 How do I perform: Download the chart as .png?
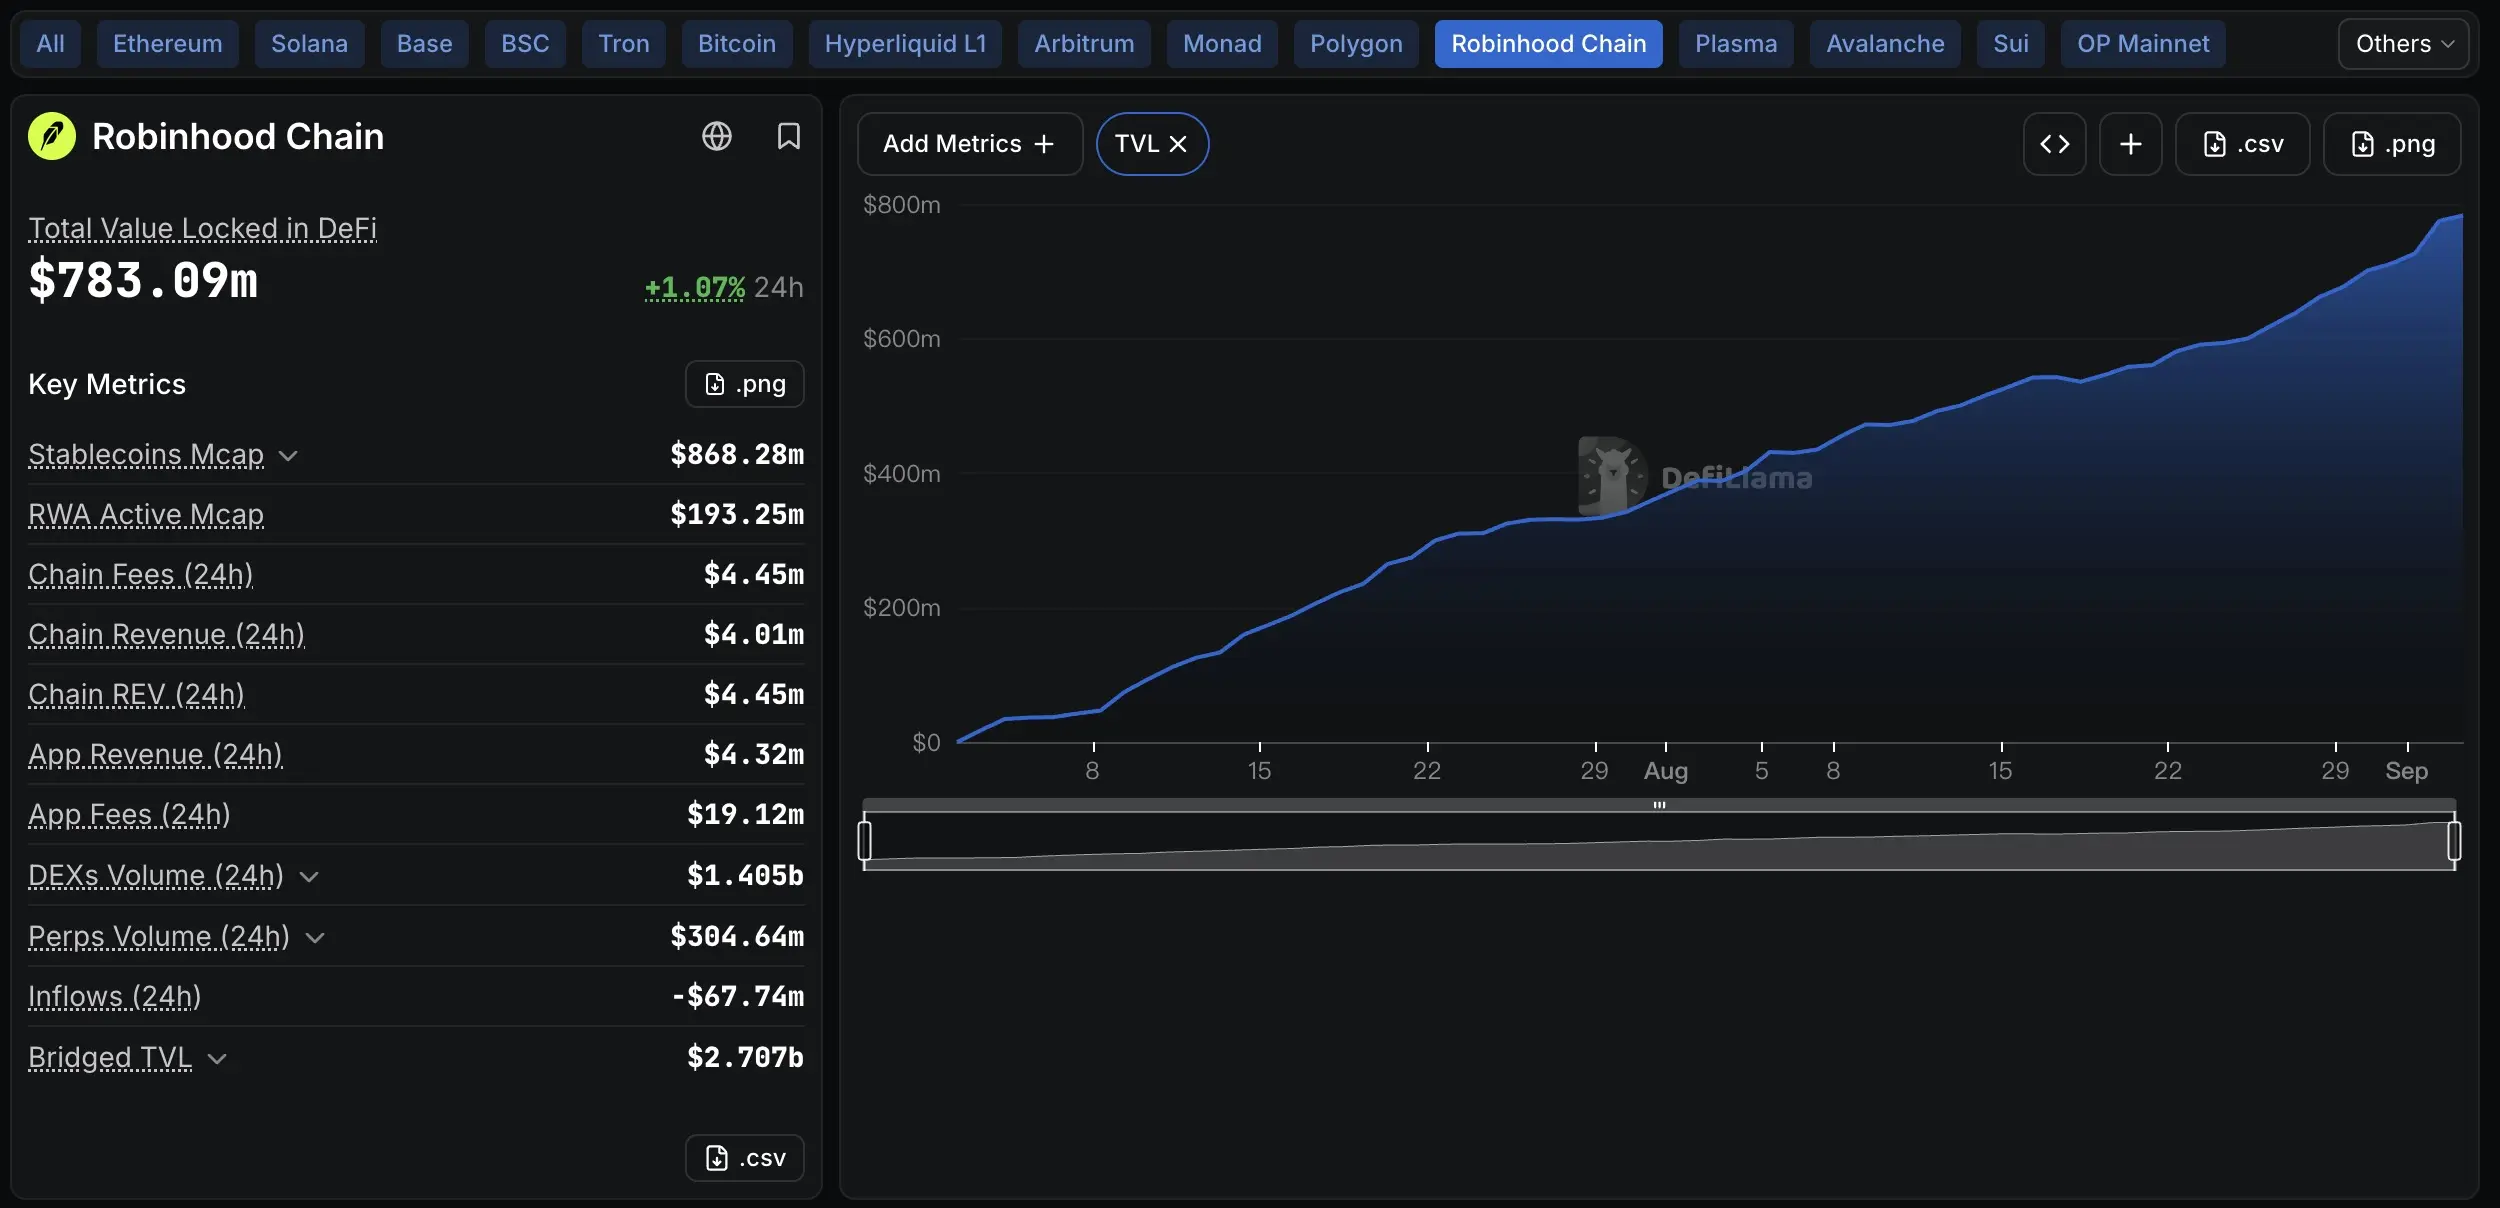click(x=2392, y=144)
